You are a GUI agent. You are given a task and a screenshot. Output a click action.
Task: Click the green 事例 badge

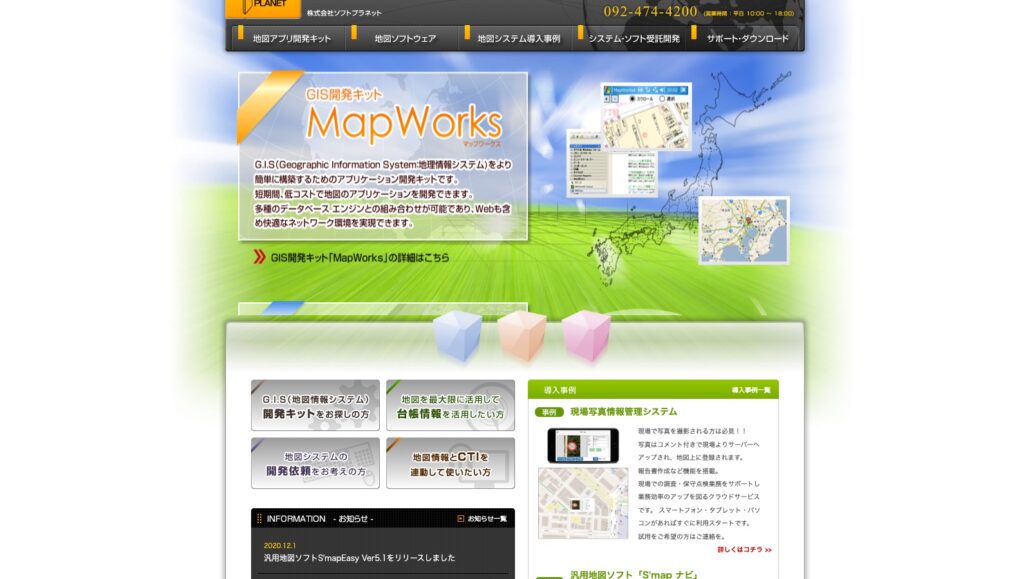pos(549,412)
